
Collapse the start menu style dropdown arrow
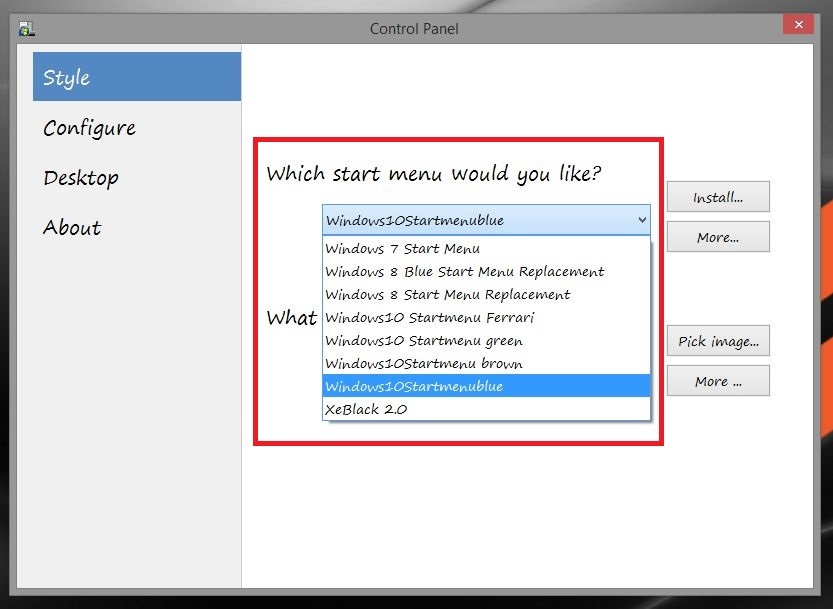point(642,219)
